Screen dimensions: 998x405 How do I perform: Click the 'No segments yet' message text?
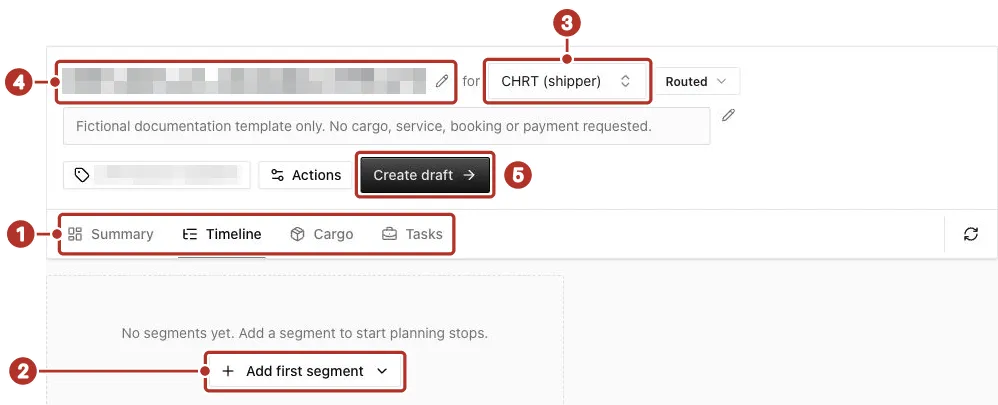pyautogui.click(x=305, y=333)
